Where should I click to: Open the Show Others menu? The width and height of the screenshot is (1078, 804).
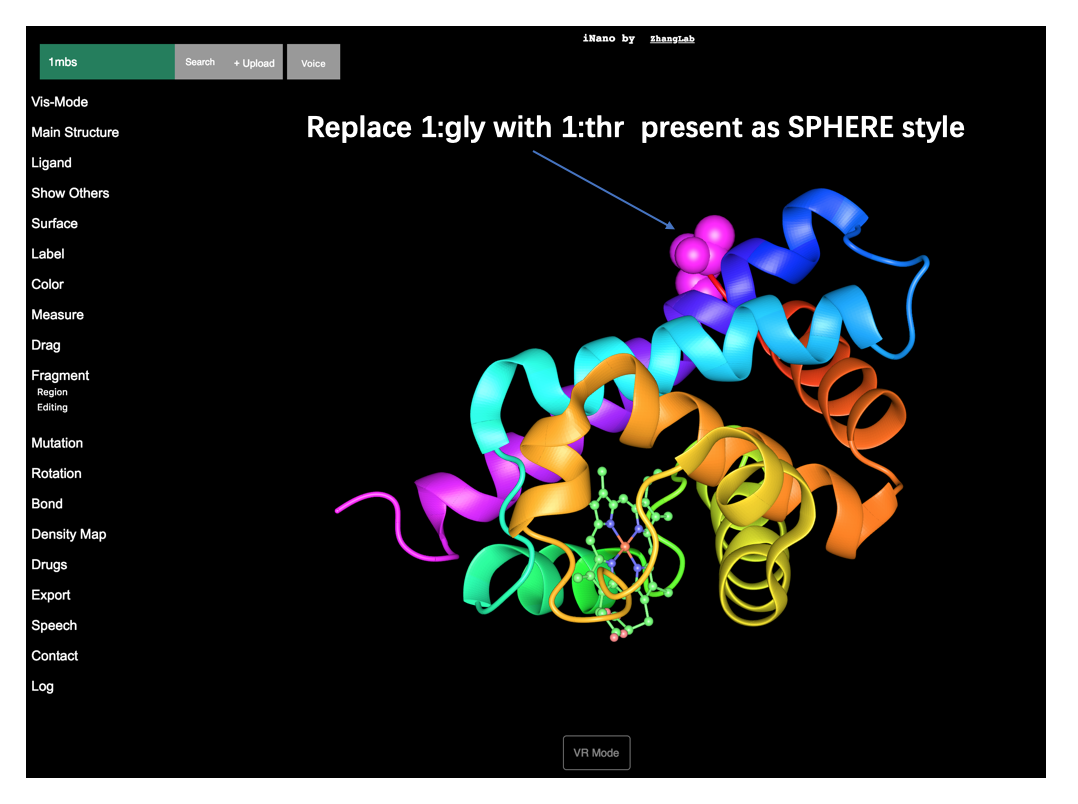[70, 193]
